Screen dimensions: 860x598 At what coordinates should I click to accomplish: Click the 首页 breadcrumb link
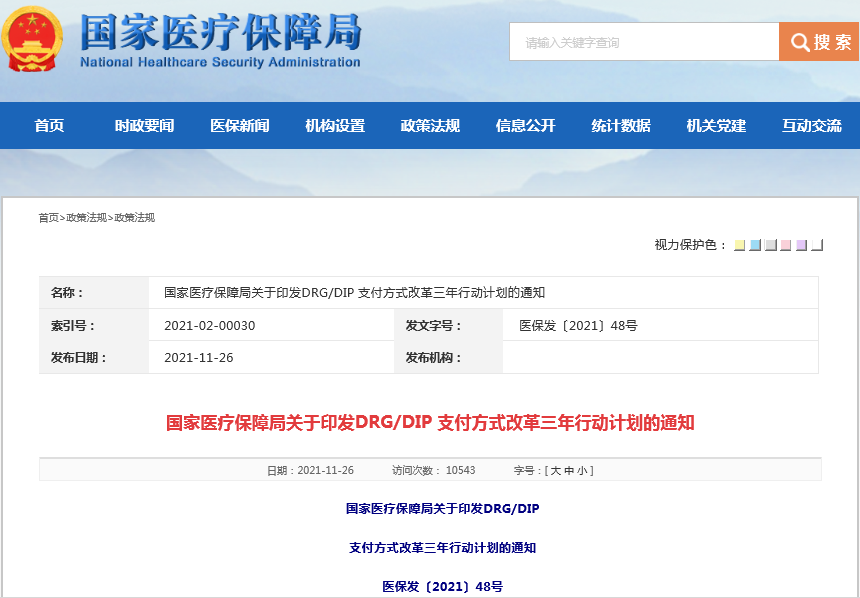click(x=48, y=218)
